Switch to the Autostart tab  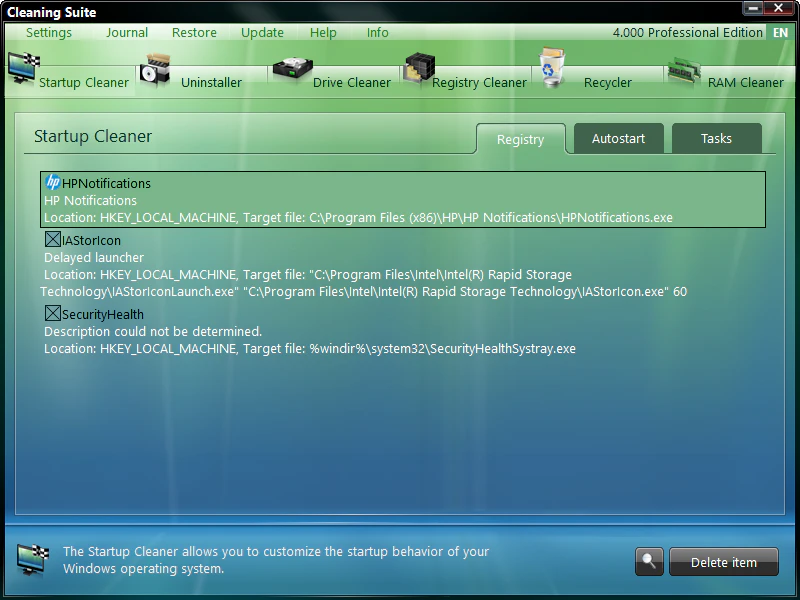(x=617, y=139)
